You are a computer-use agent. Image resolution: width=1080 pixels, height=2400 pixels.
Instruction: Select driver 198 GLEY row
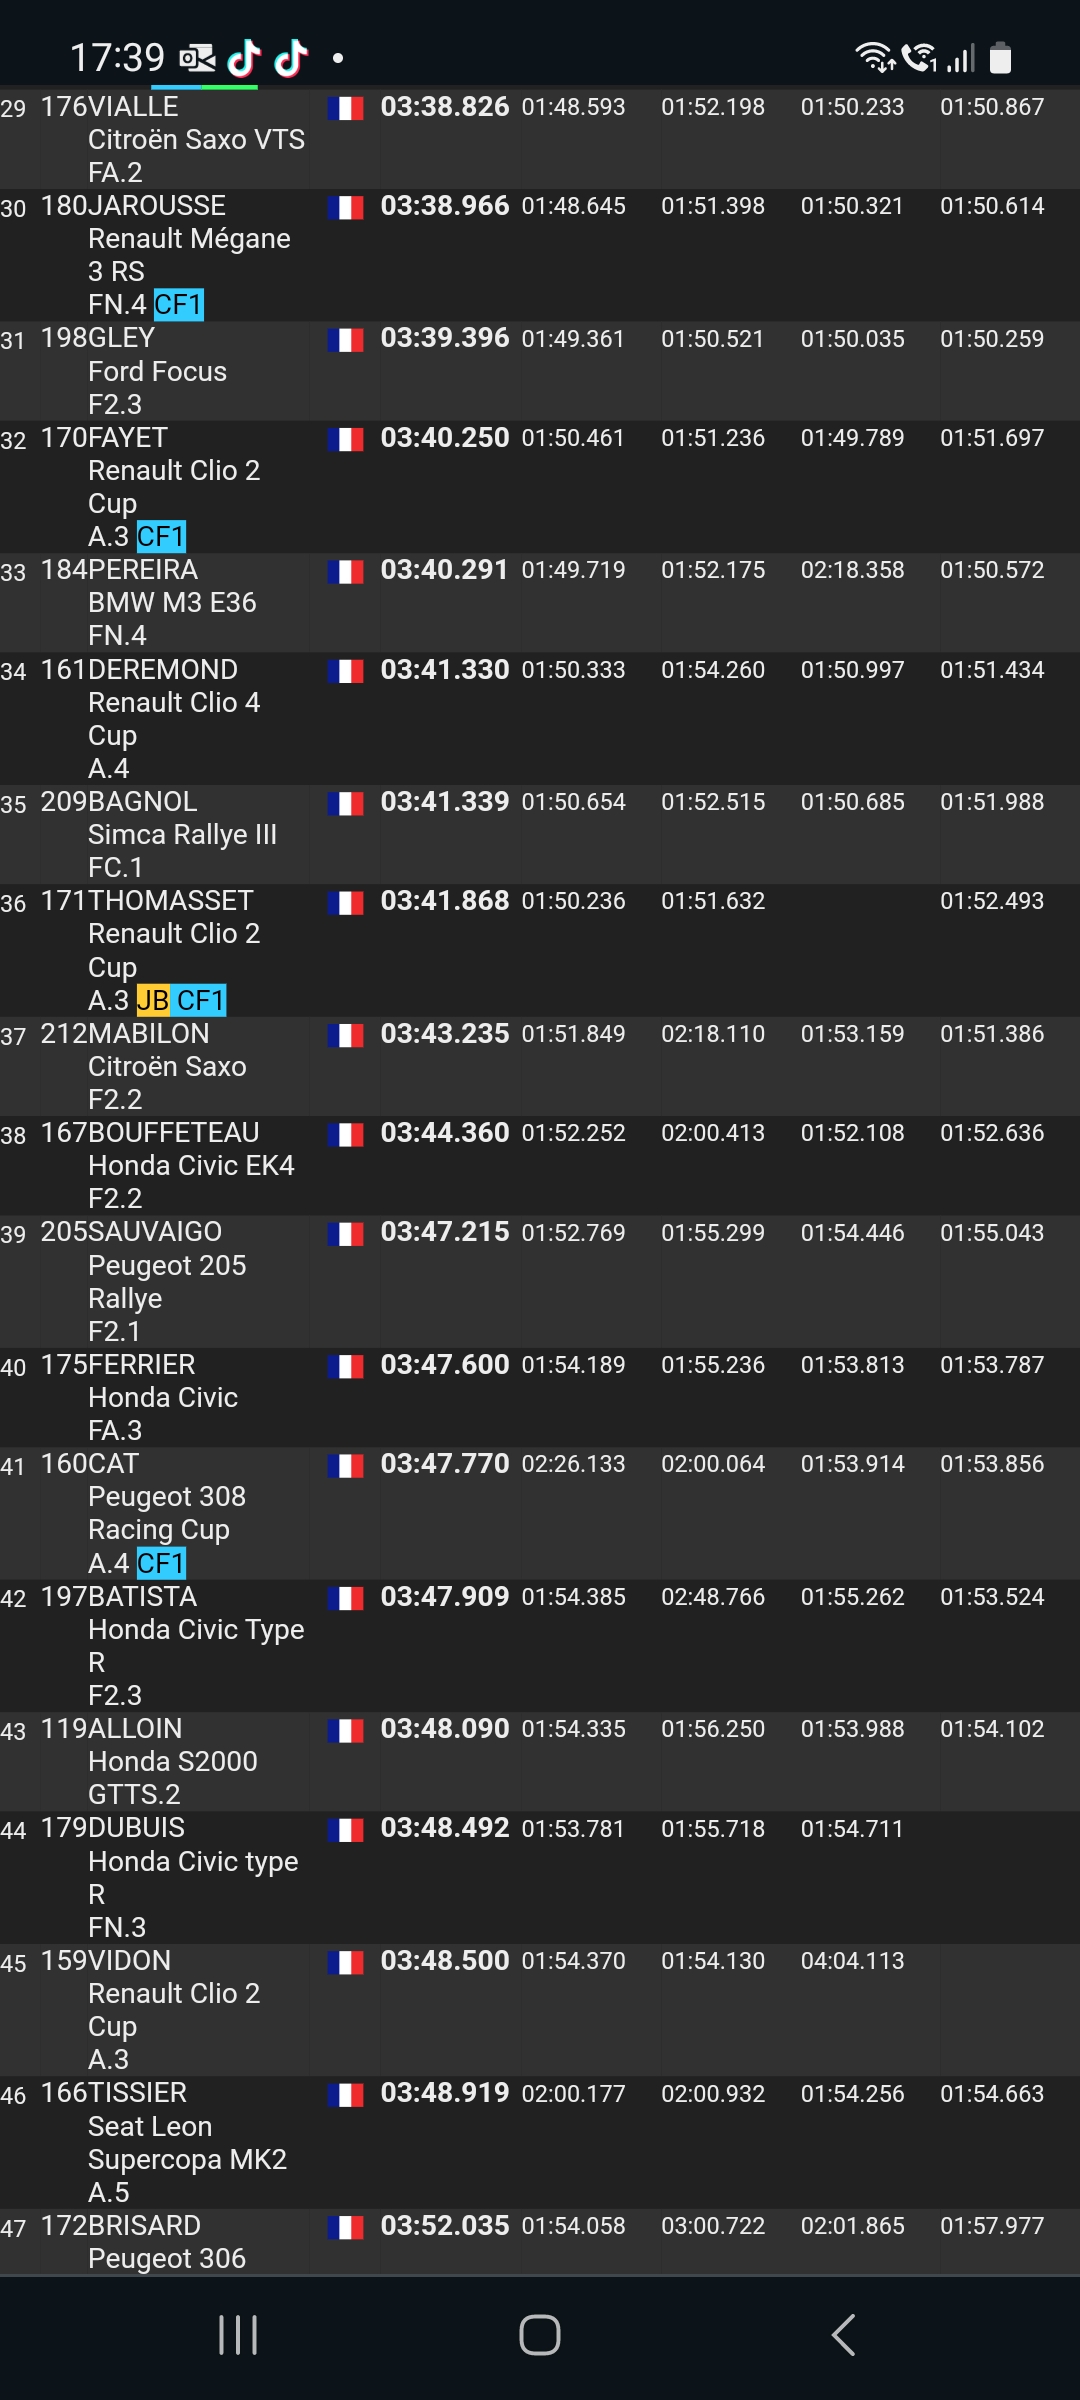click(540, 370)
